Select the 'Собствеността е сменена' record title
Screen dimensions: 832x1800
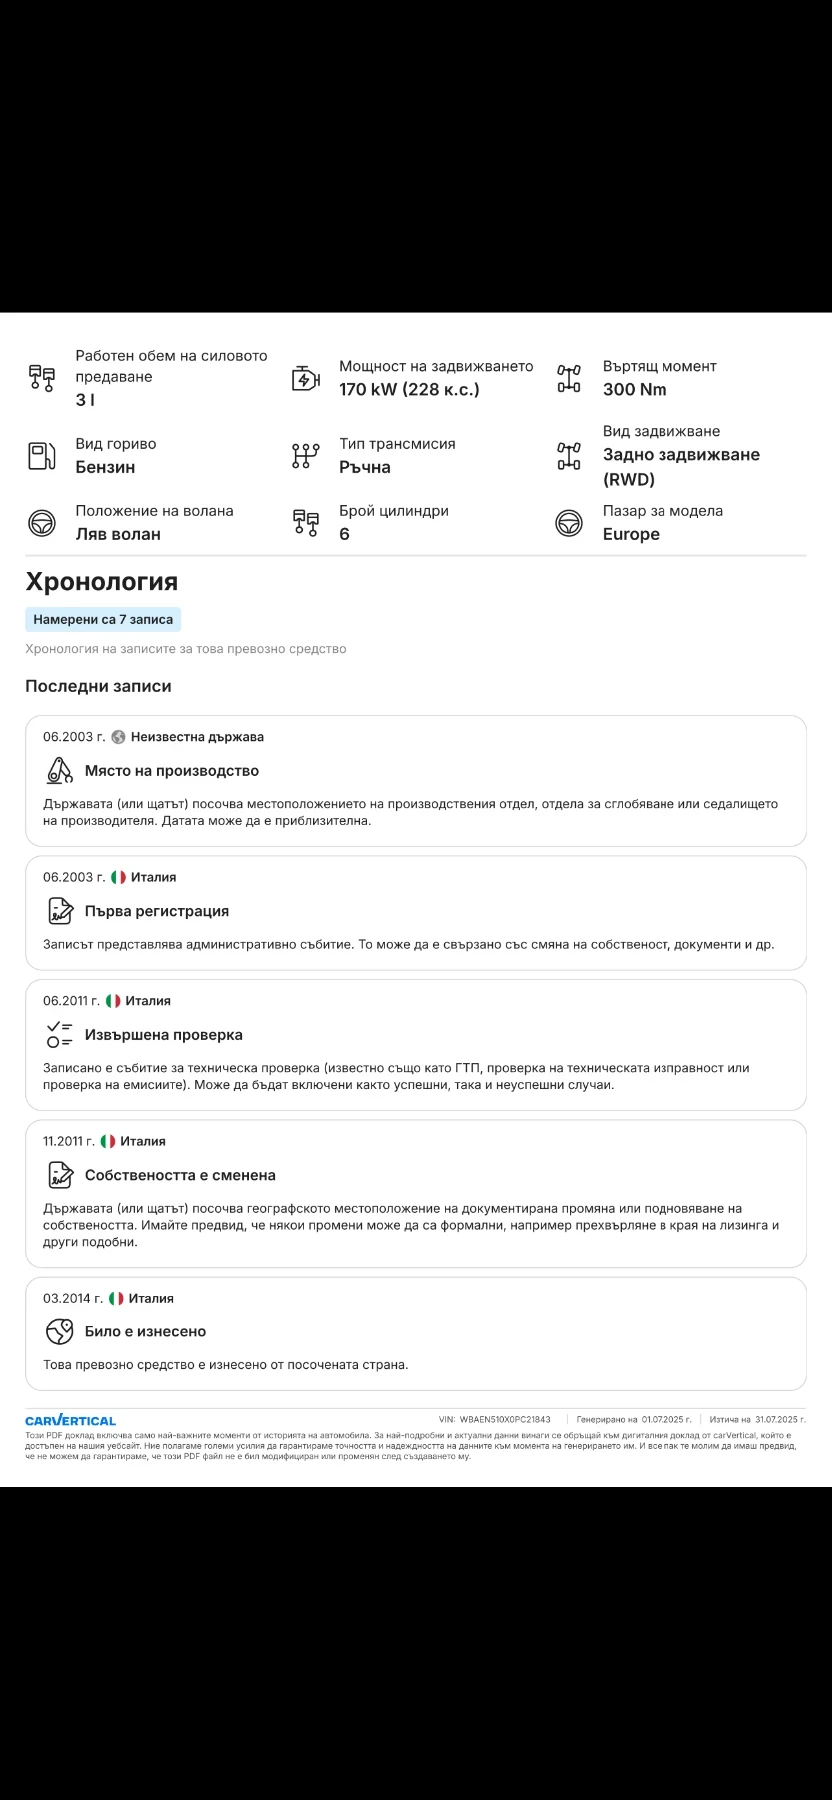(180, 1175)
